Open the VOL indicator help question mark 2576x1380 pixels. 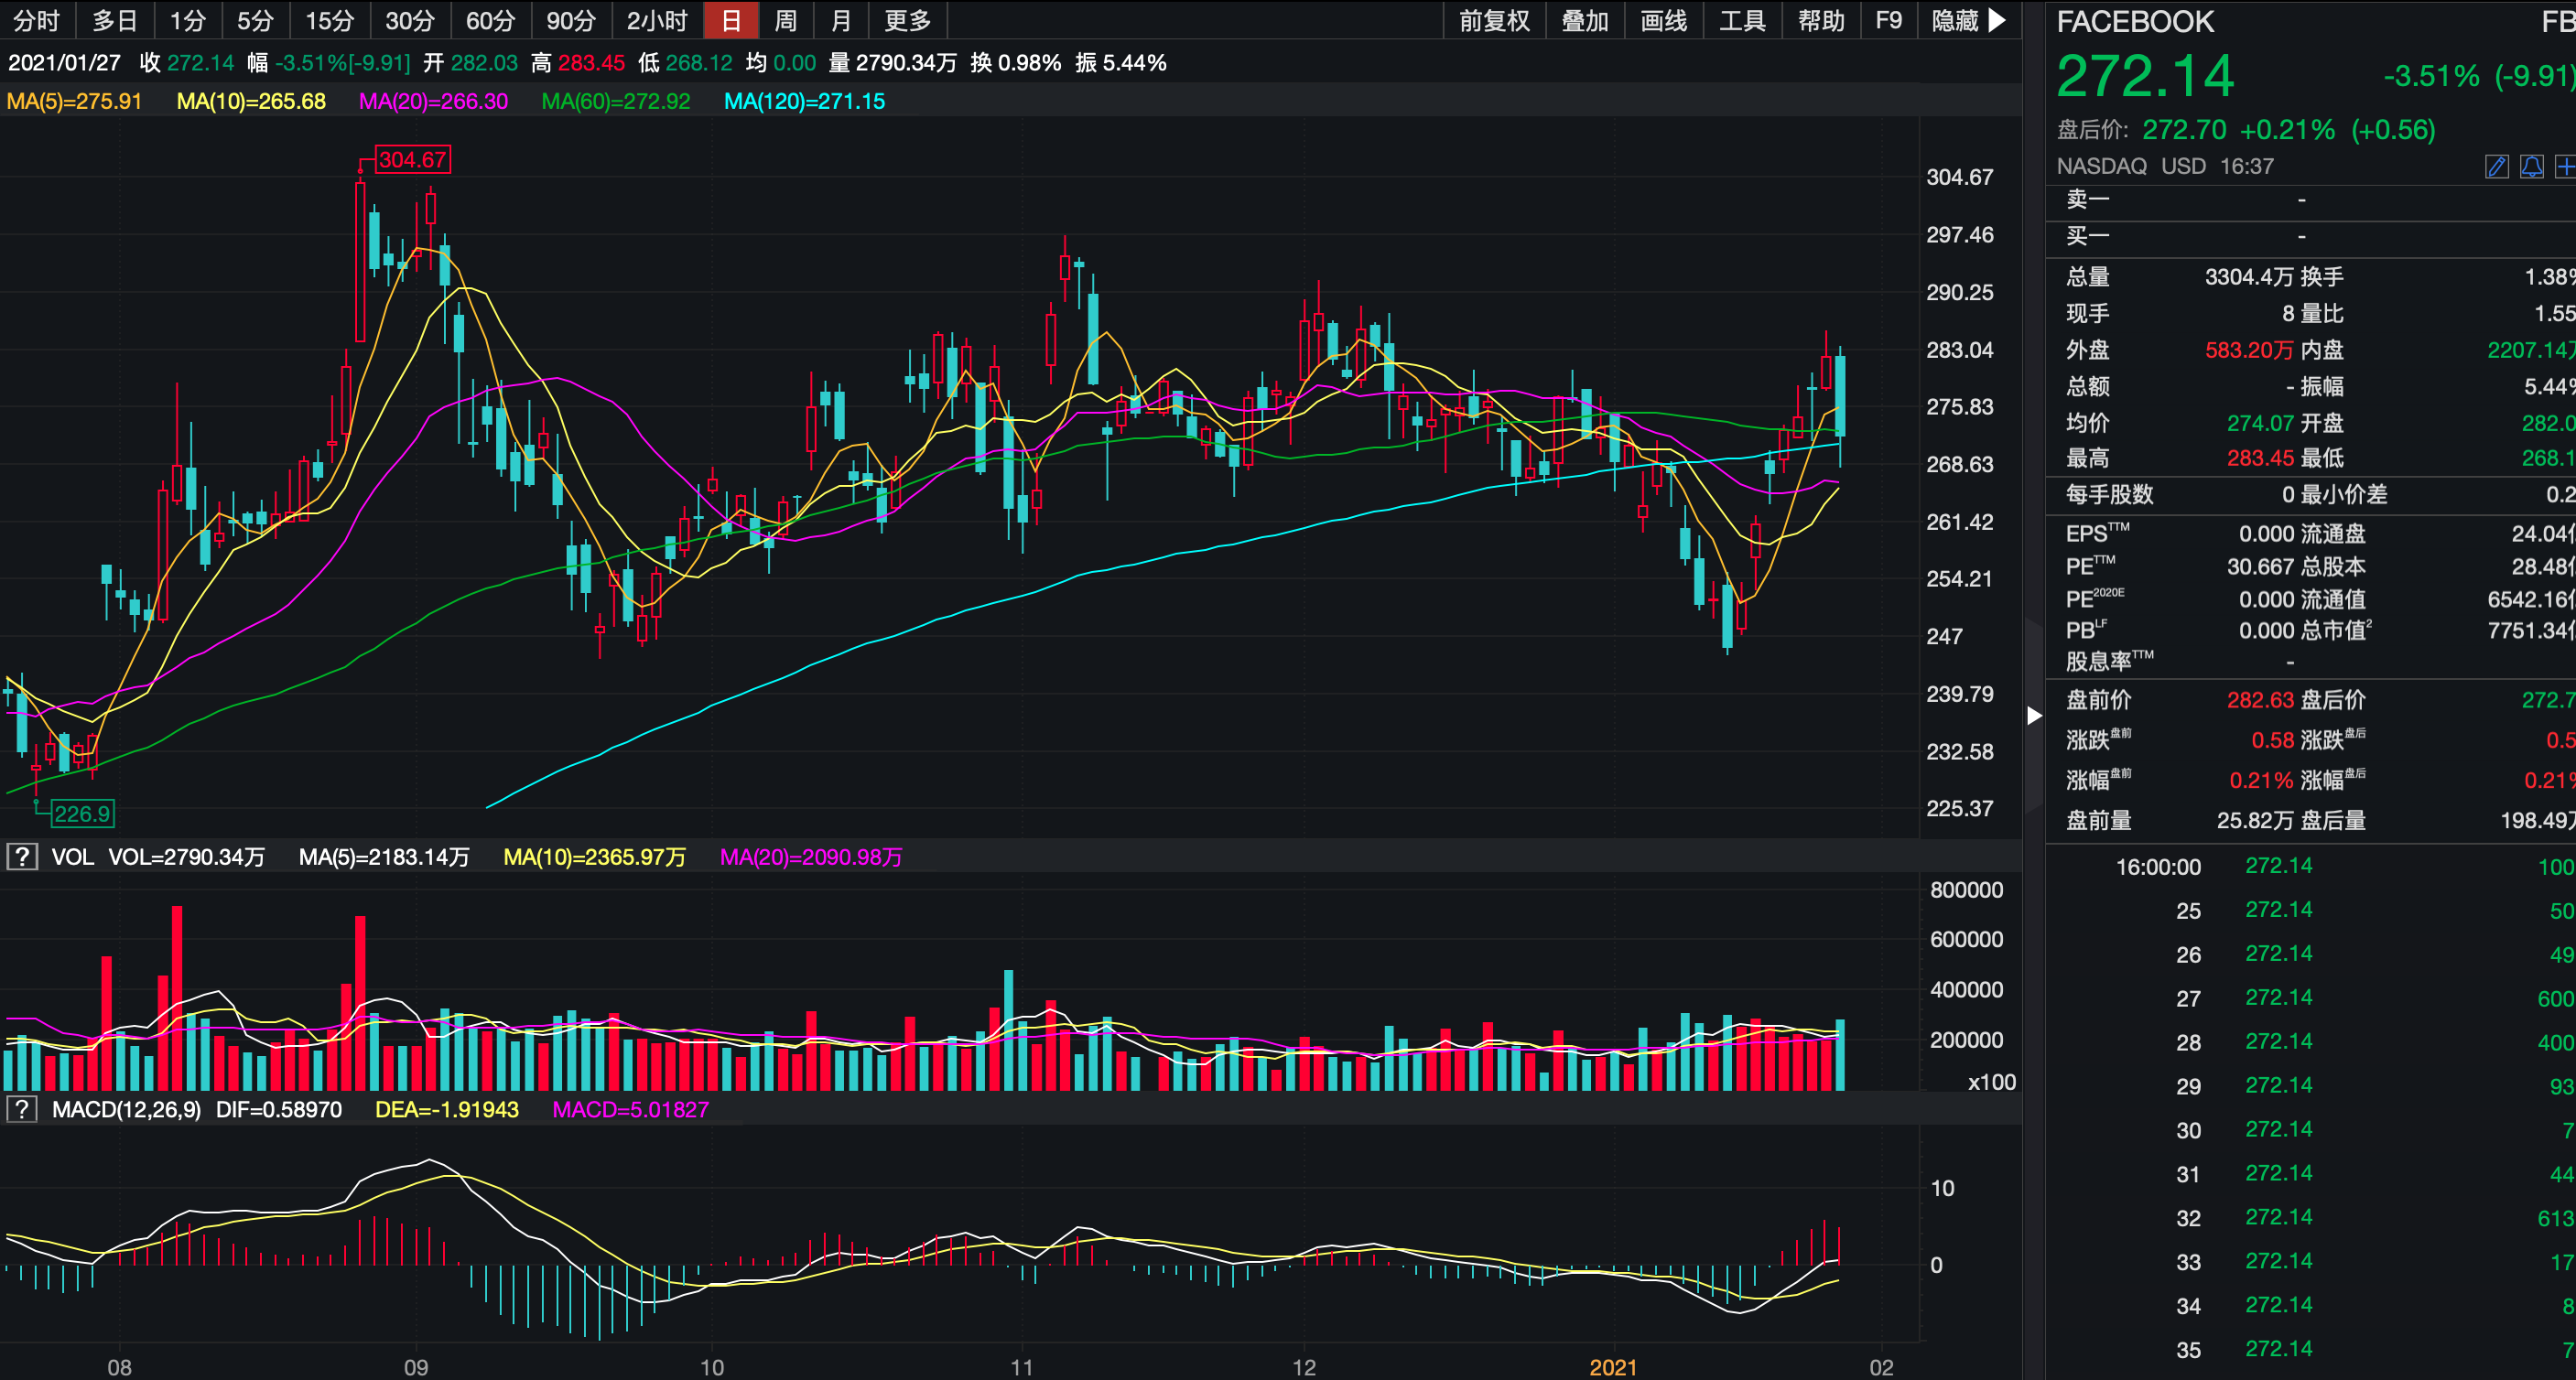pos(22,857)
